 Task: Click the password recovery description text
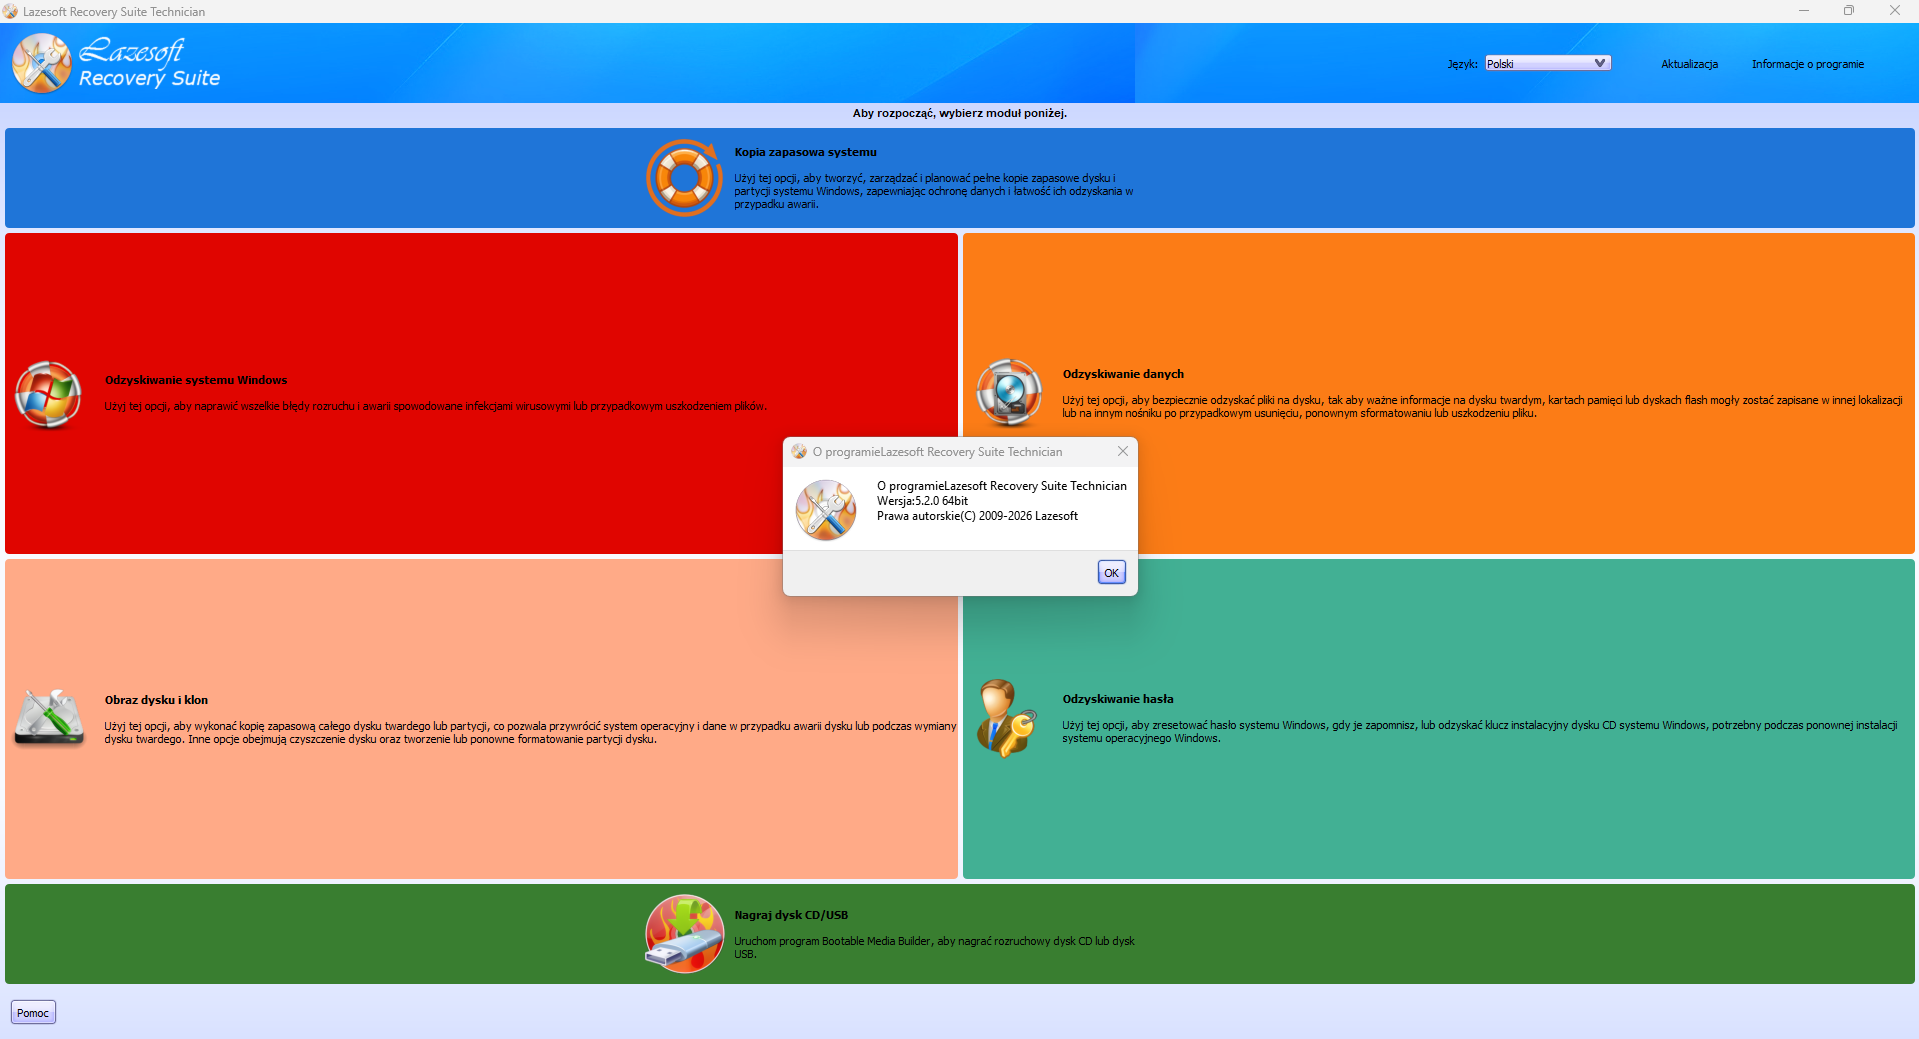click(1480, 732)
